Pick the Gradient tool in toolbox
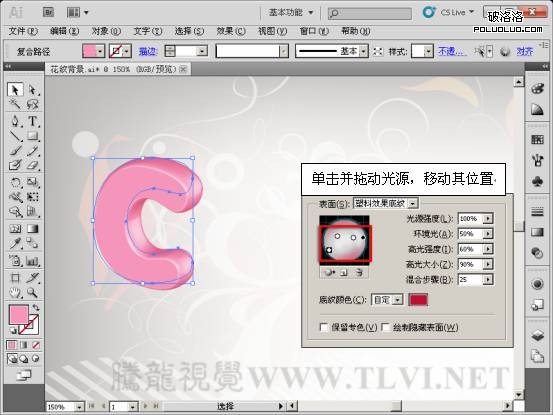Image resolution: width=553 pixels, height=415 pixels. pyautogui.click(x=32, y=229)
